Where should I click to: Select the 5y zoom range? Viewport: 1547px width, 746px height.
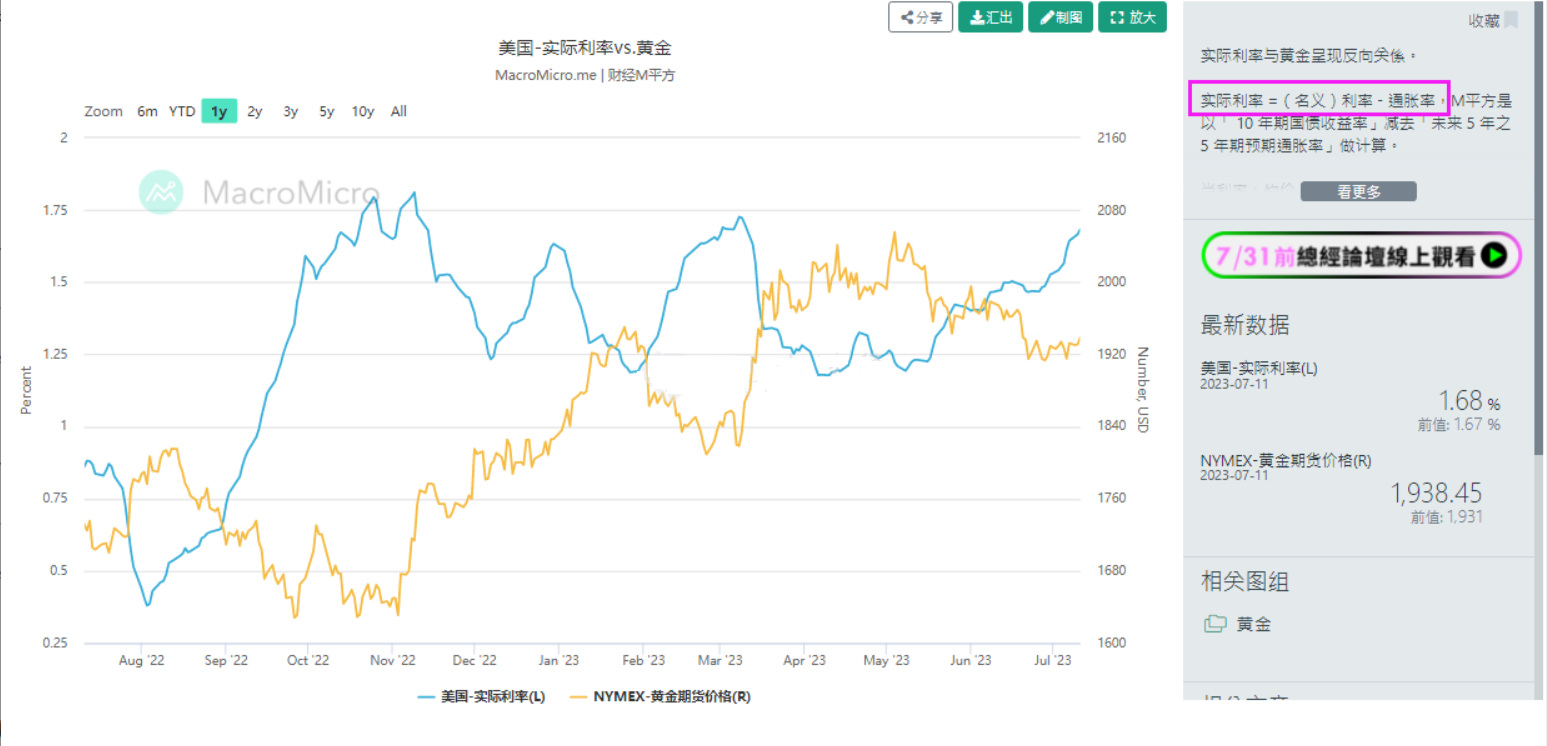coord(327,111)
